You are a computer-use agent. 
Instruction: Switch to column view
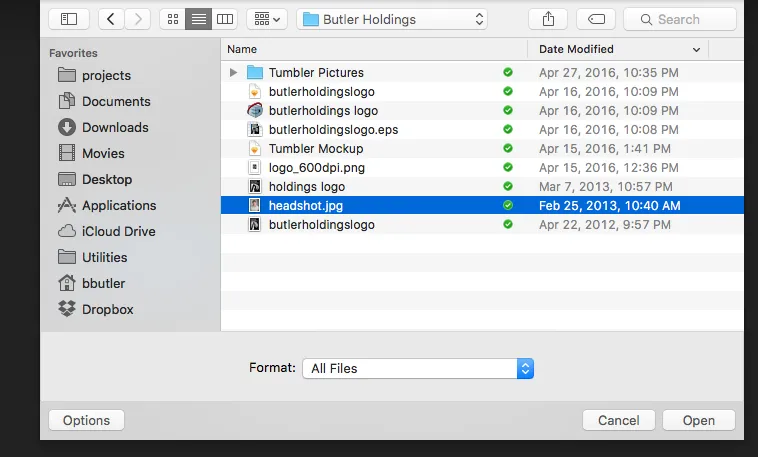pos(225,19)
